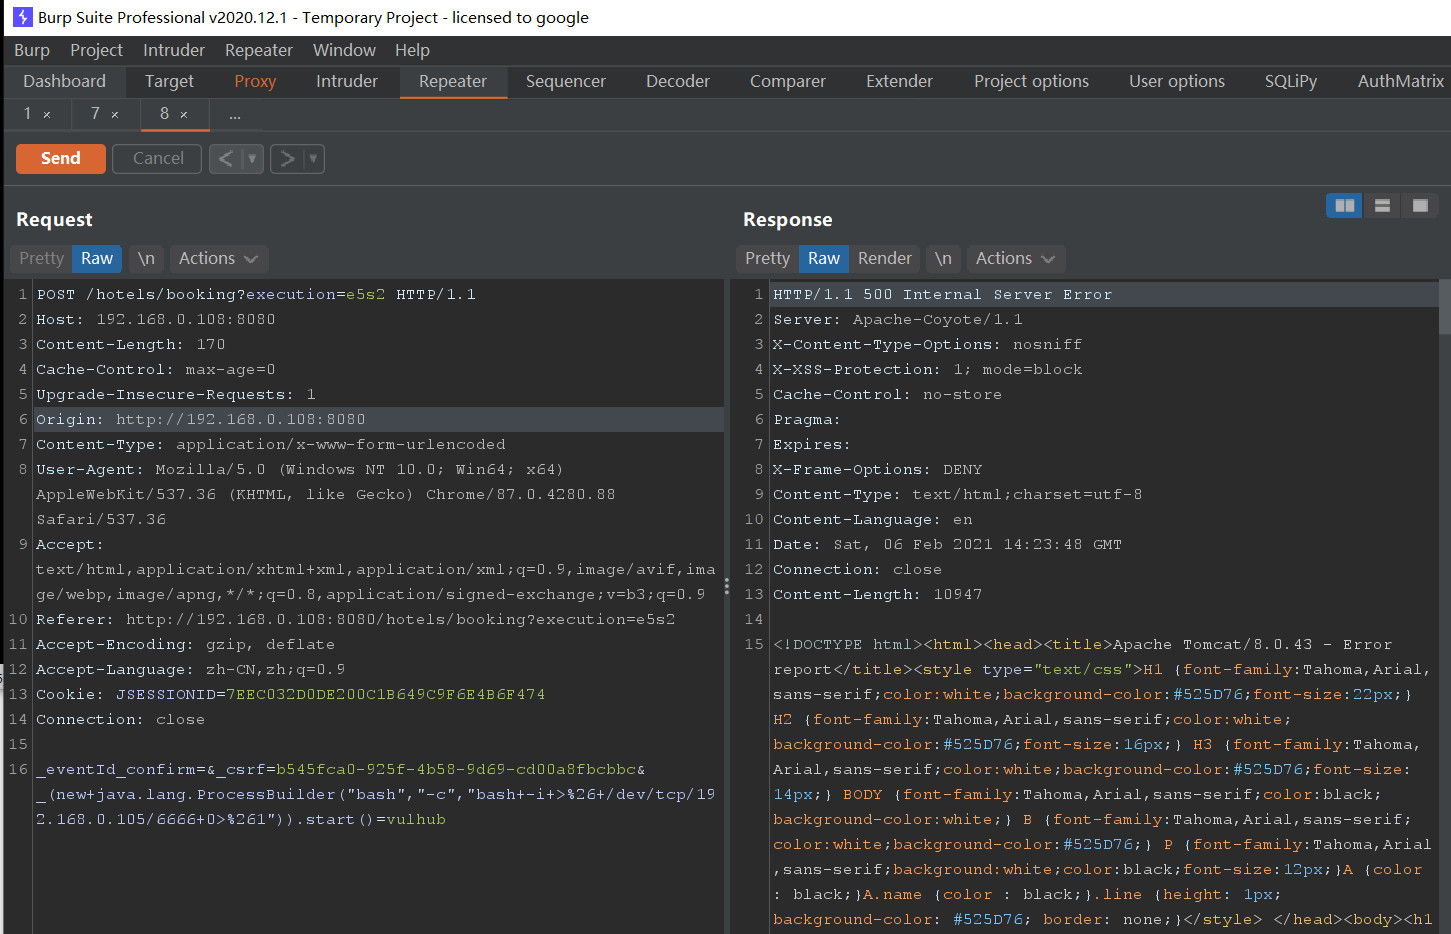Send the request with the Send button
This screenshot has height=934, width=1451.
61,158
